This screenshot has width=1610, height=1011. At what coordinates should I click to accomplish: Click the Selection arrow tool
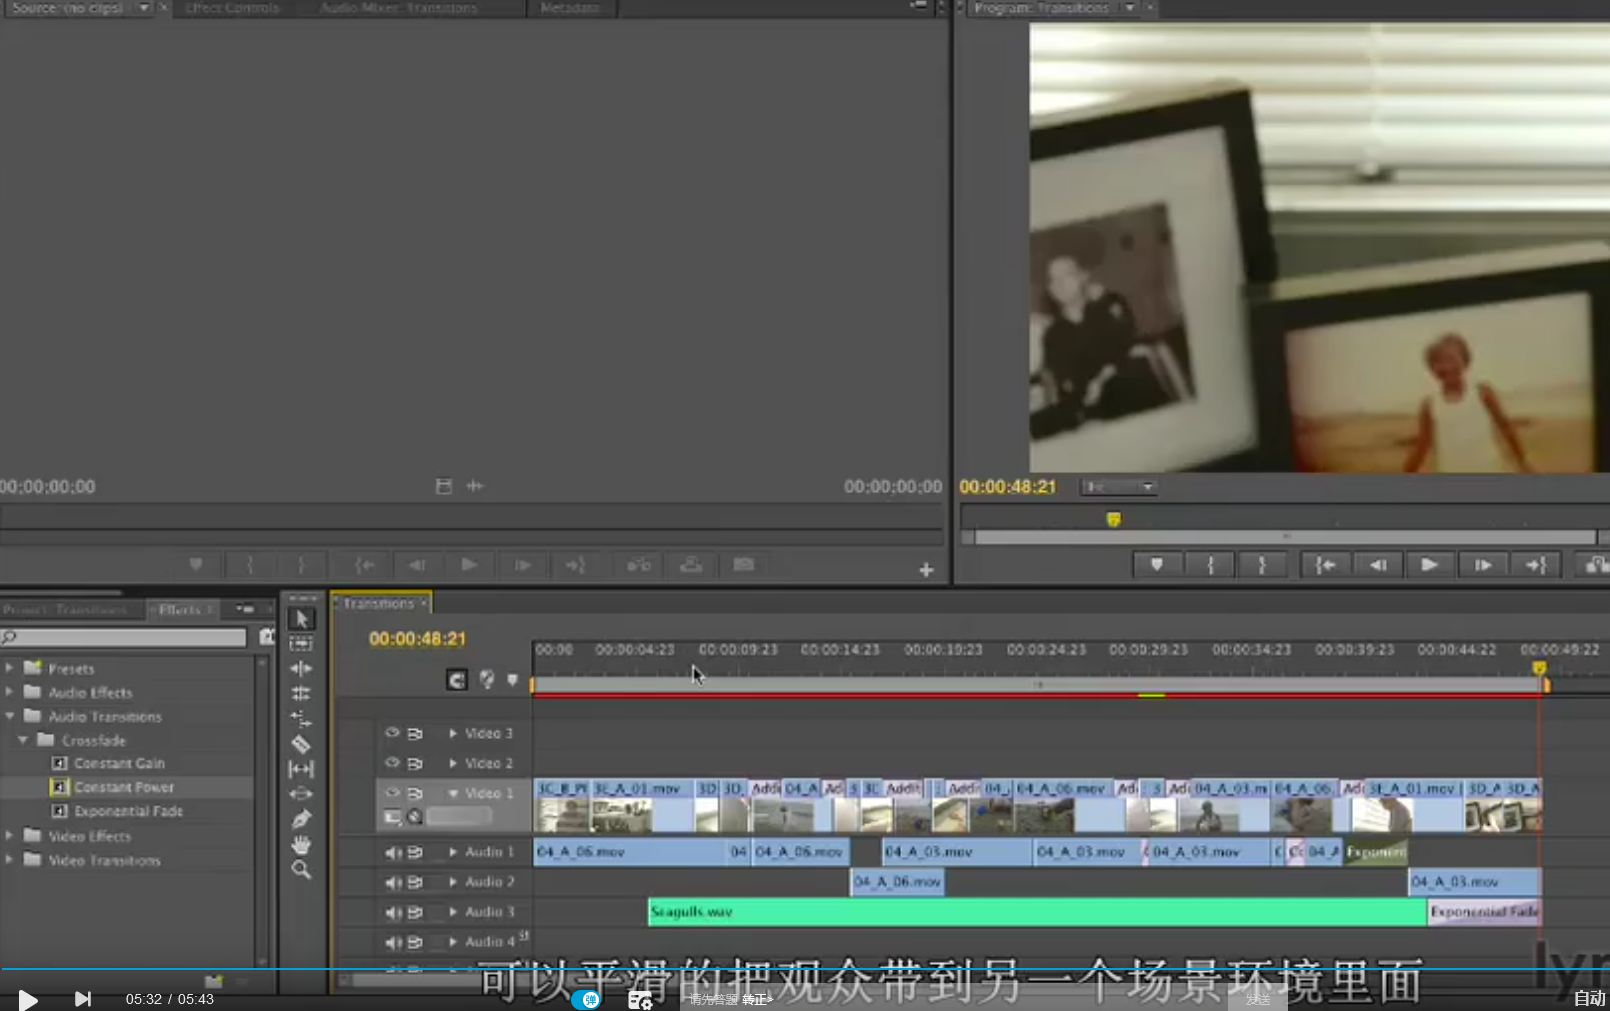pyautogui.click(x=301, y=619)
